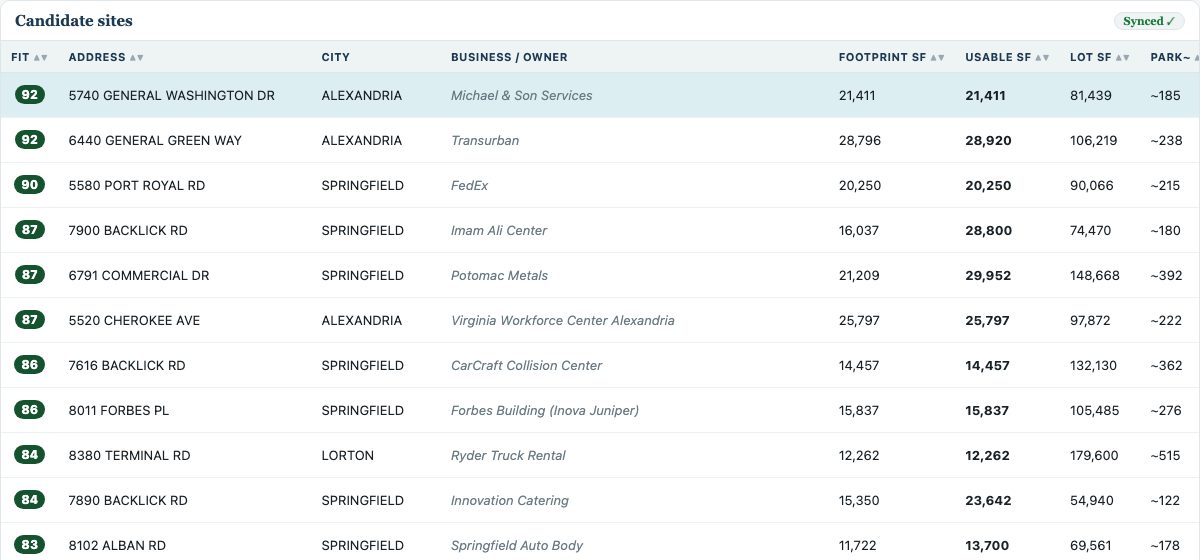The width and height of the screenshot is (1200, 560).
Task: Click usable SF value 28,920
Action: [x=988, y=141]
